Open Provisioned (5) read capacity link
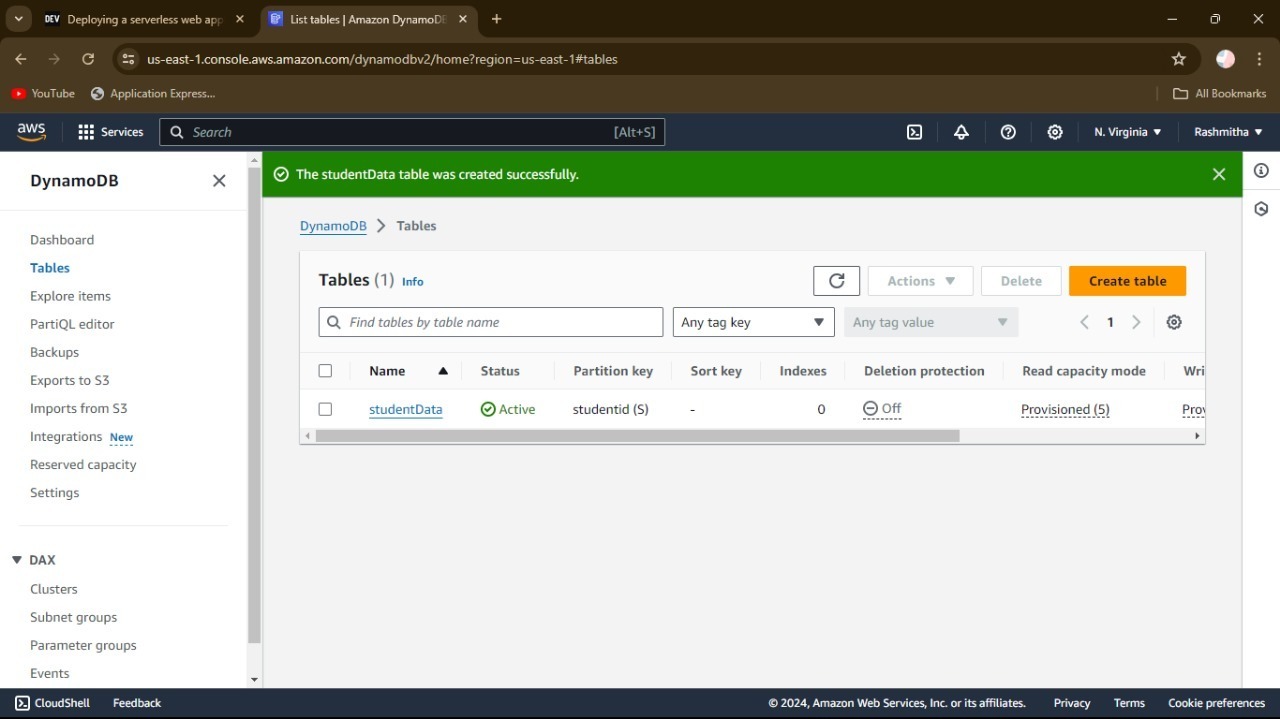The height and width of the screenshot is (719, 1280). pos(1065,409)
